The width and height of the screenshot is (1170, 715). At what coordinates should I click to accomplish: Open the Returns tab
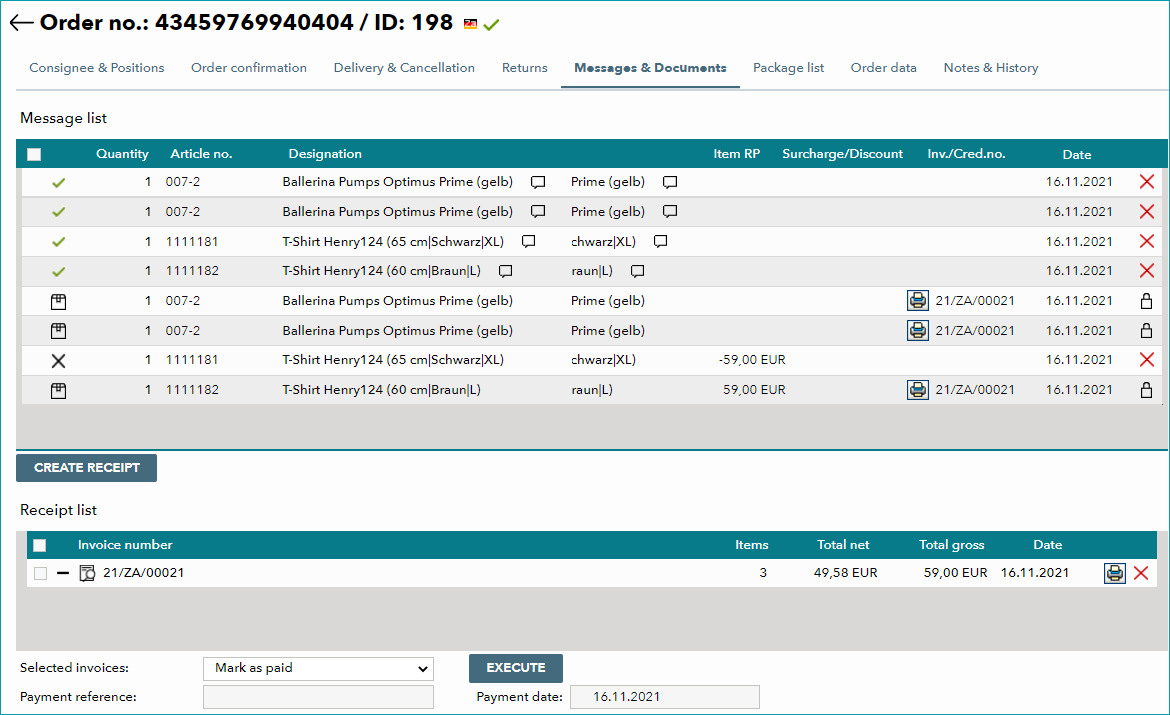pyautogui.click(x=525, y=68)
